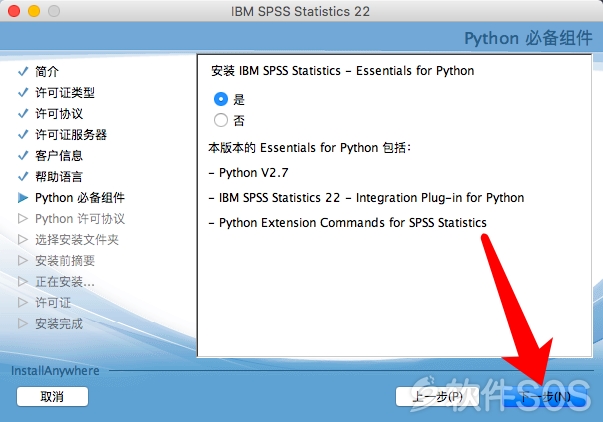The width and height of the screenshot is (603, 422).
Task: Click the 许可证服务器 step label
Action: [71, 135]
